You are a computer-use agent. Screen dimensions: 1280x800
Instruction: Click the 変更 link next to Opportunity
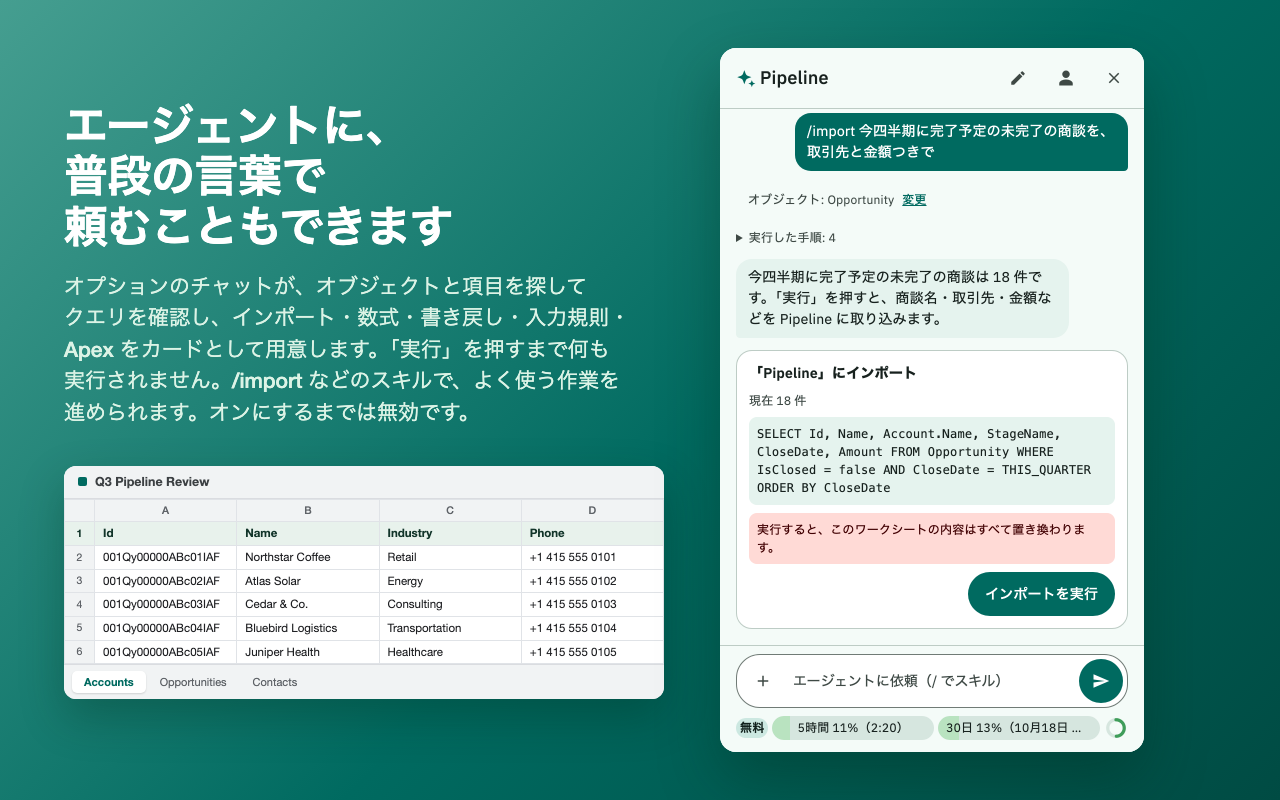click(914, 200)
